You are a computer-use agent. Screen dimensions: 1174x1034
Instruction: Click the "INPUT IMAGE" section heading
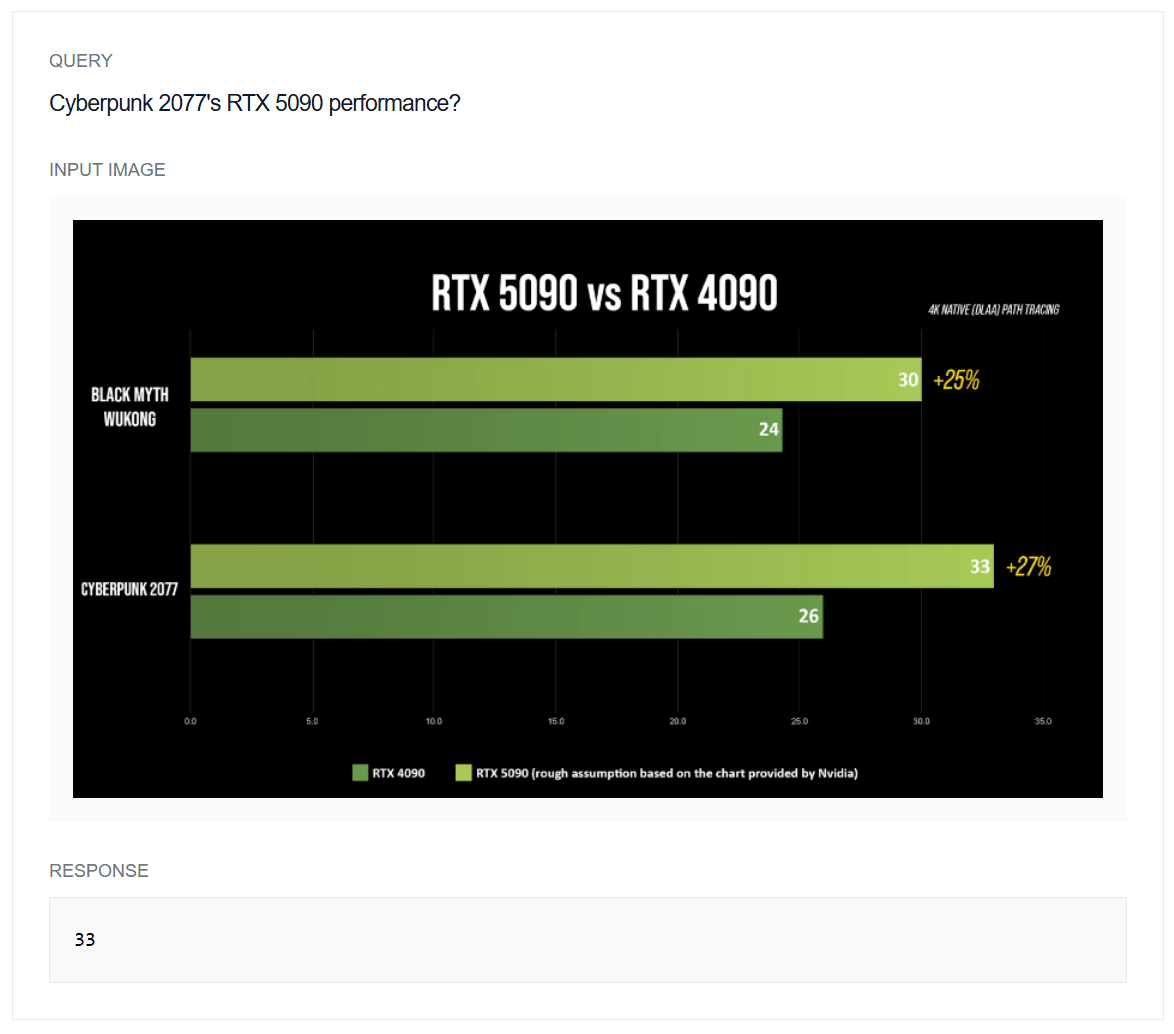click(107, 170)
